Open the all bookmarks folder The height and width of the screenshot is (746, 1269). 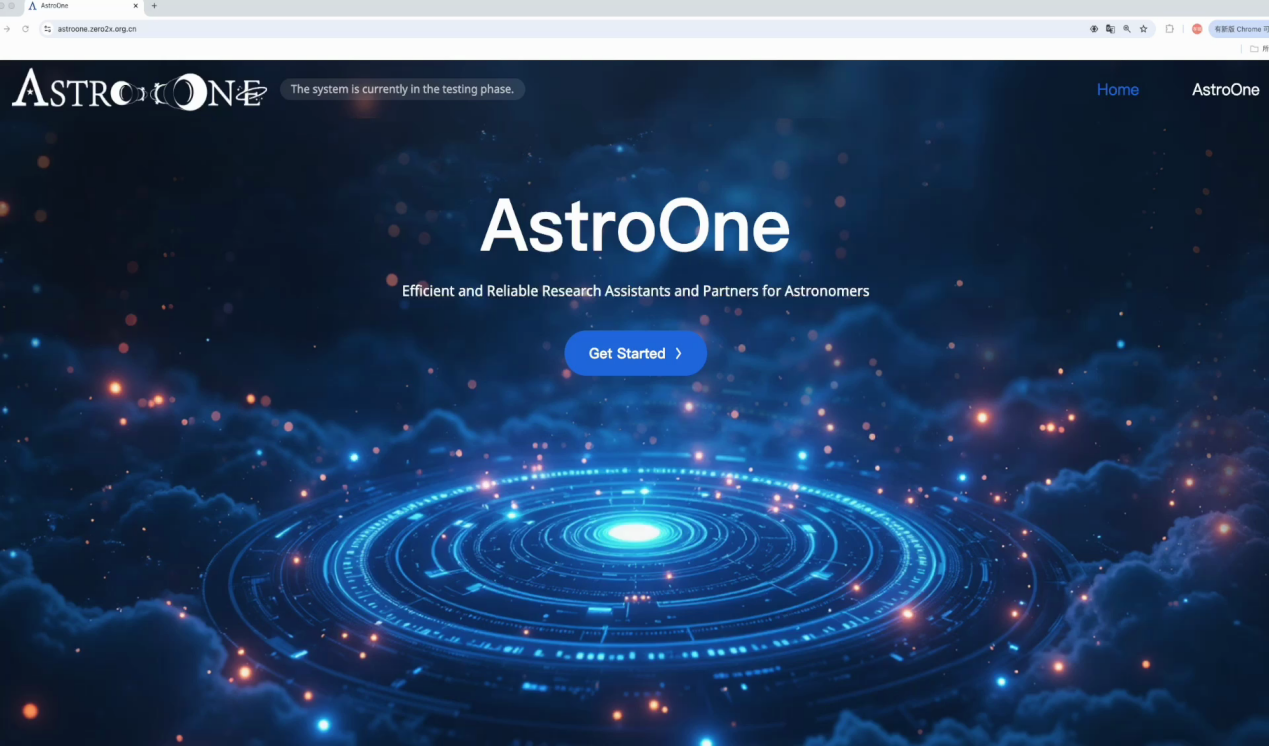coord(1258,48)
